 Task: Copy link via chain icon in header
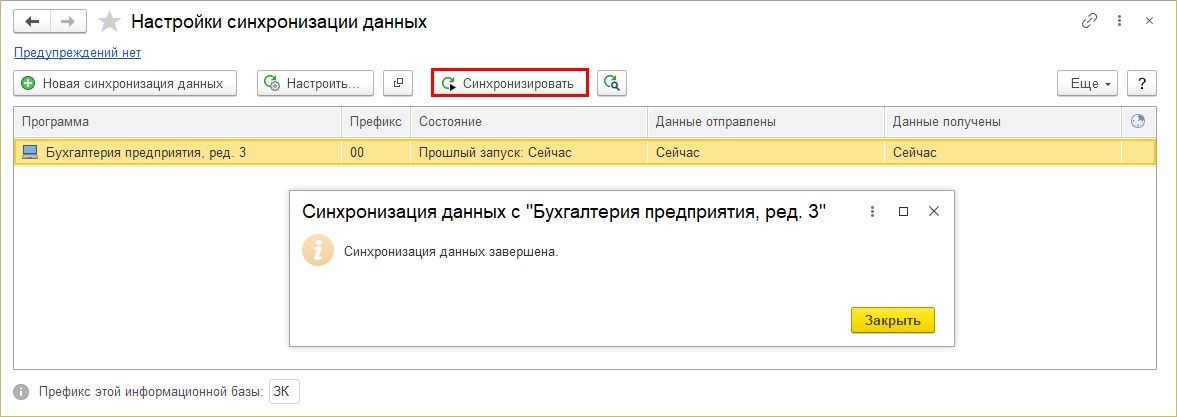(x=1089, y=21)
